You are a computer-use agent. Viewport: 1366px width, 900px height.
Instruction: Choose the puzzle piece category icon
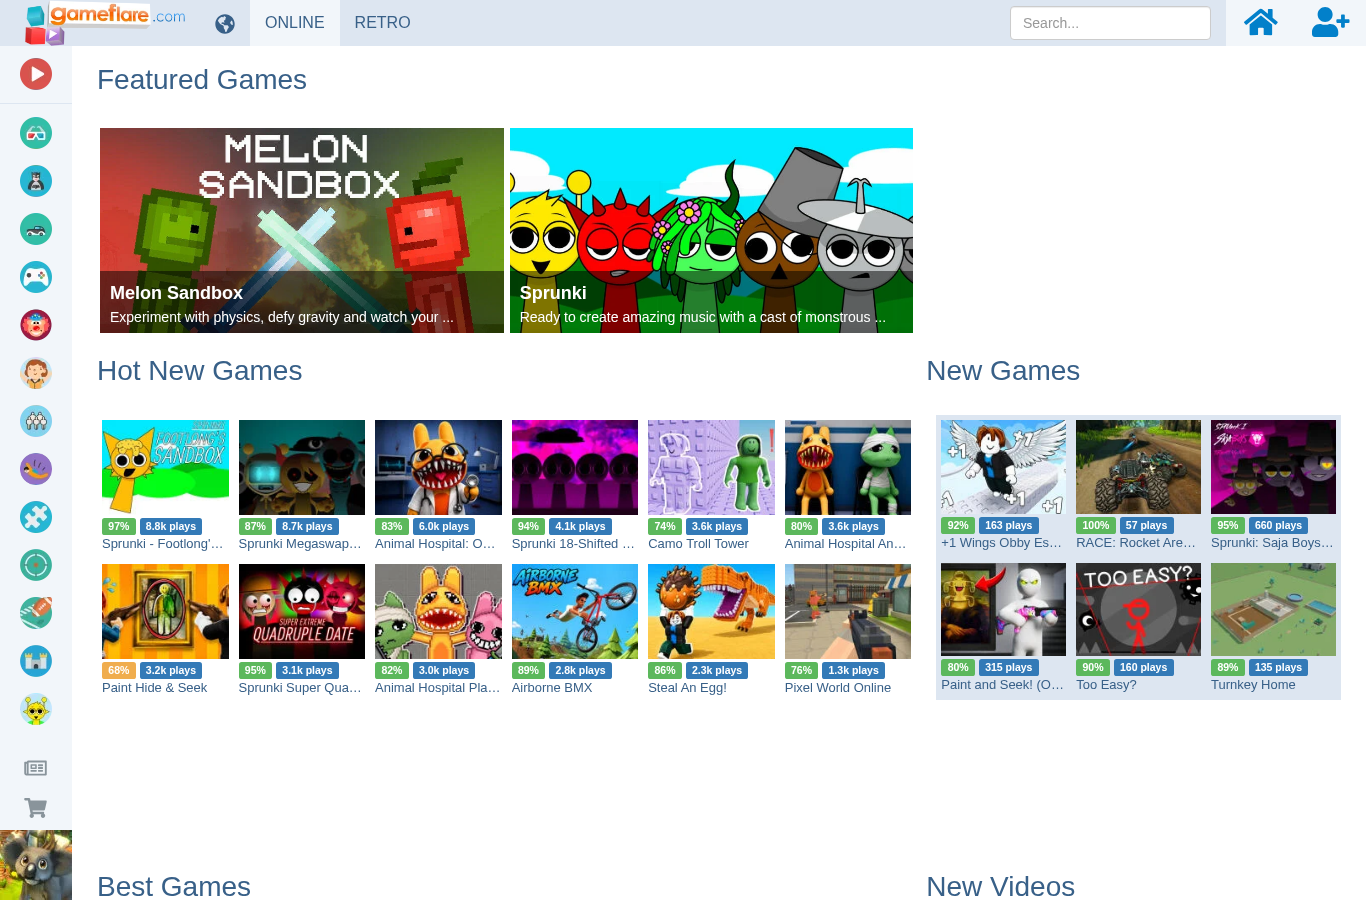pyautogui.click(x=36, y=517)
